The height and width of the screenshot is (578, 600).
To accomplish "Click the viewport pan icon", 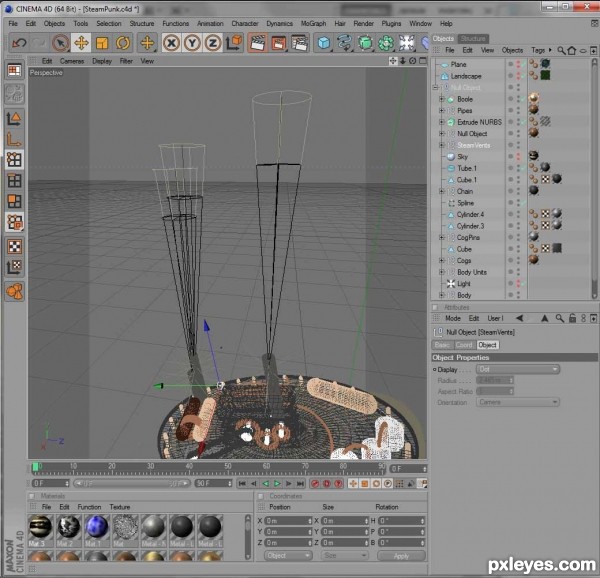I will pyautogui.click(x=393, y=61).
